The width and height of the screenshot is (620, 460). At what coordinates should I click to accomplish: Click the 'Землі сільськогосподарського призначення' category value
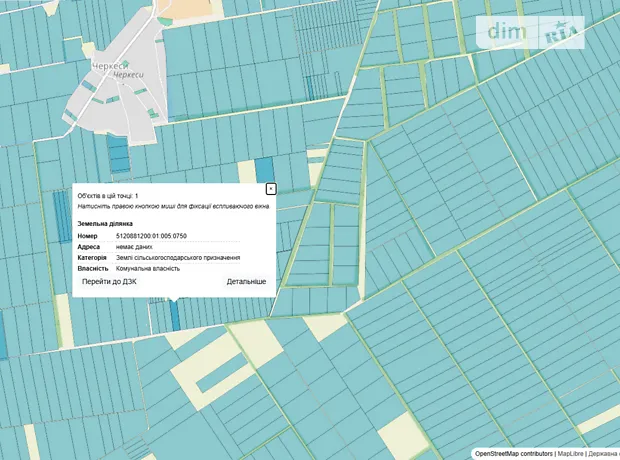pyautogui.click(x=177, y=257)
